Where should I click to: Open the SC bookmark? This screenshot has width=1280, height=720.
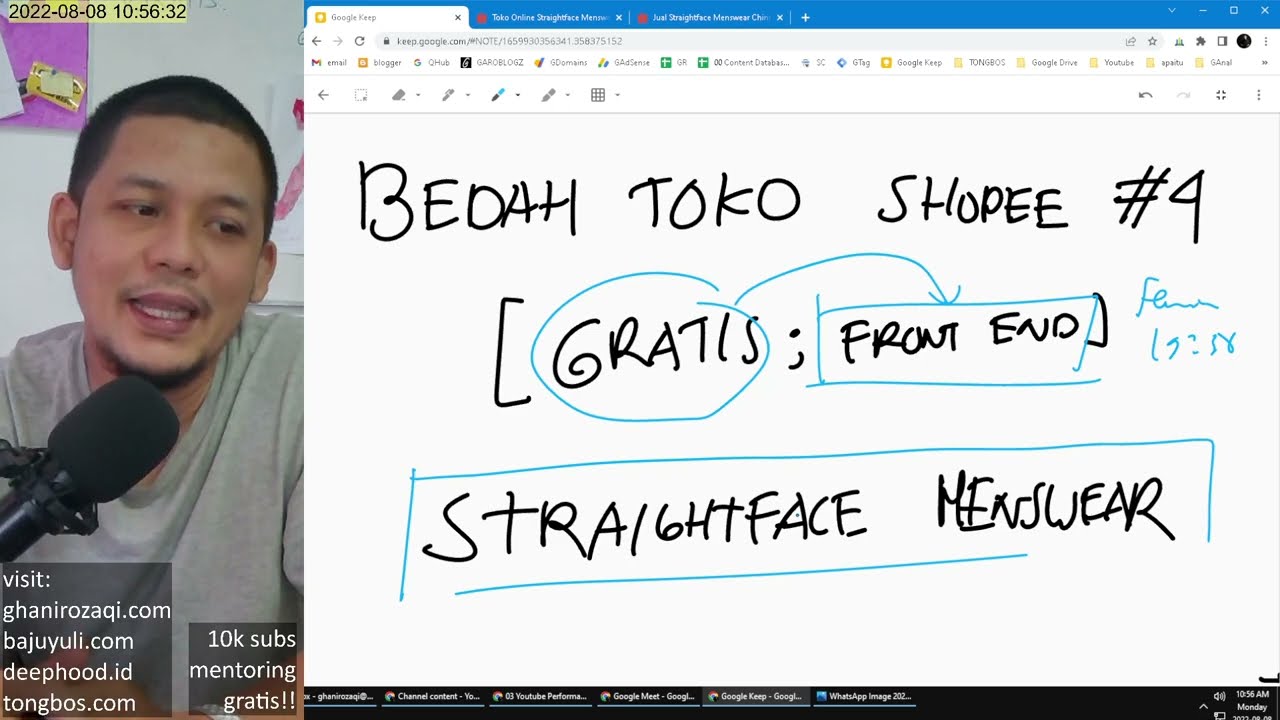pyautogui.click(x=814, y=62)
